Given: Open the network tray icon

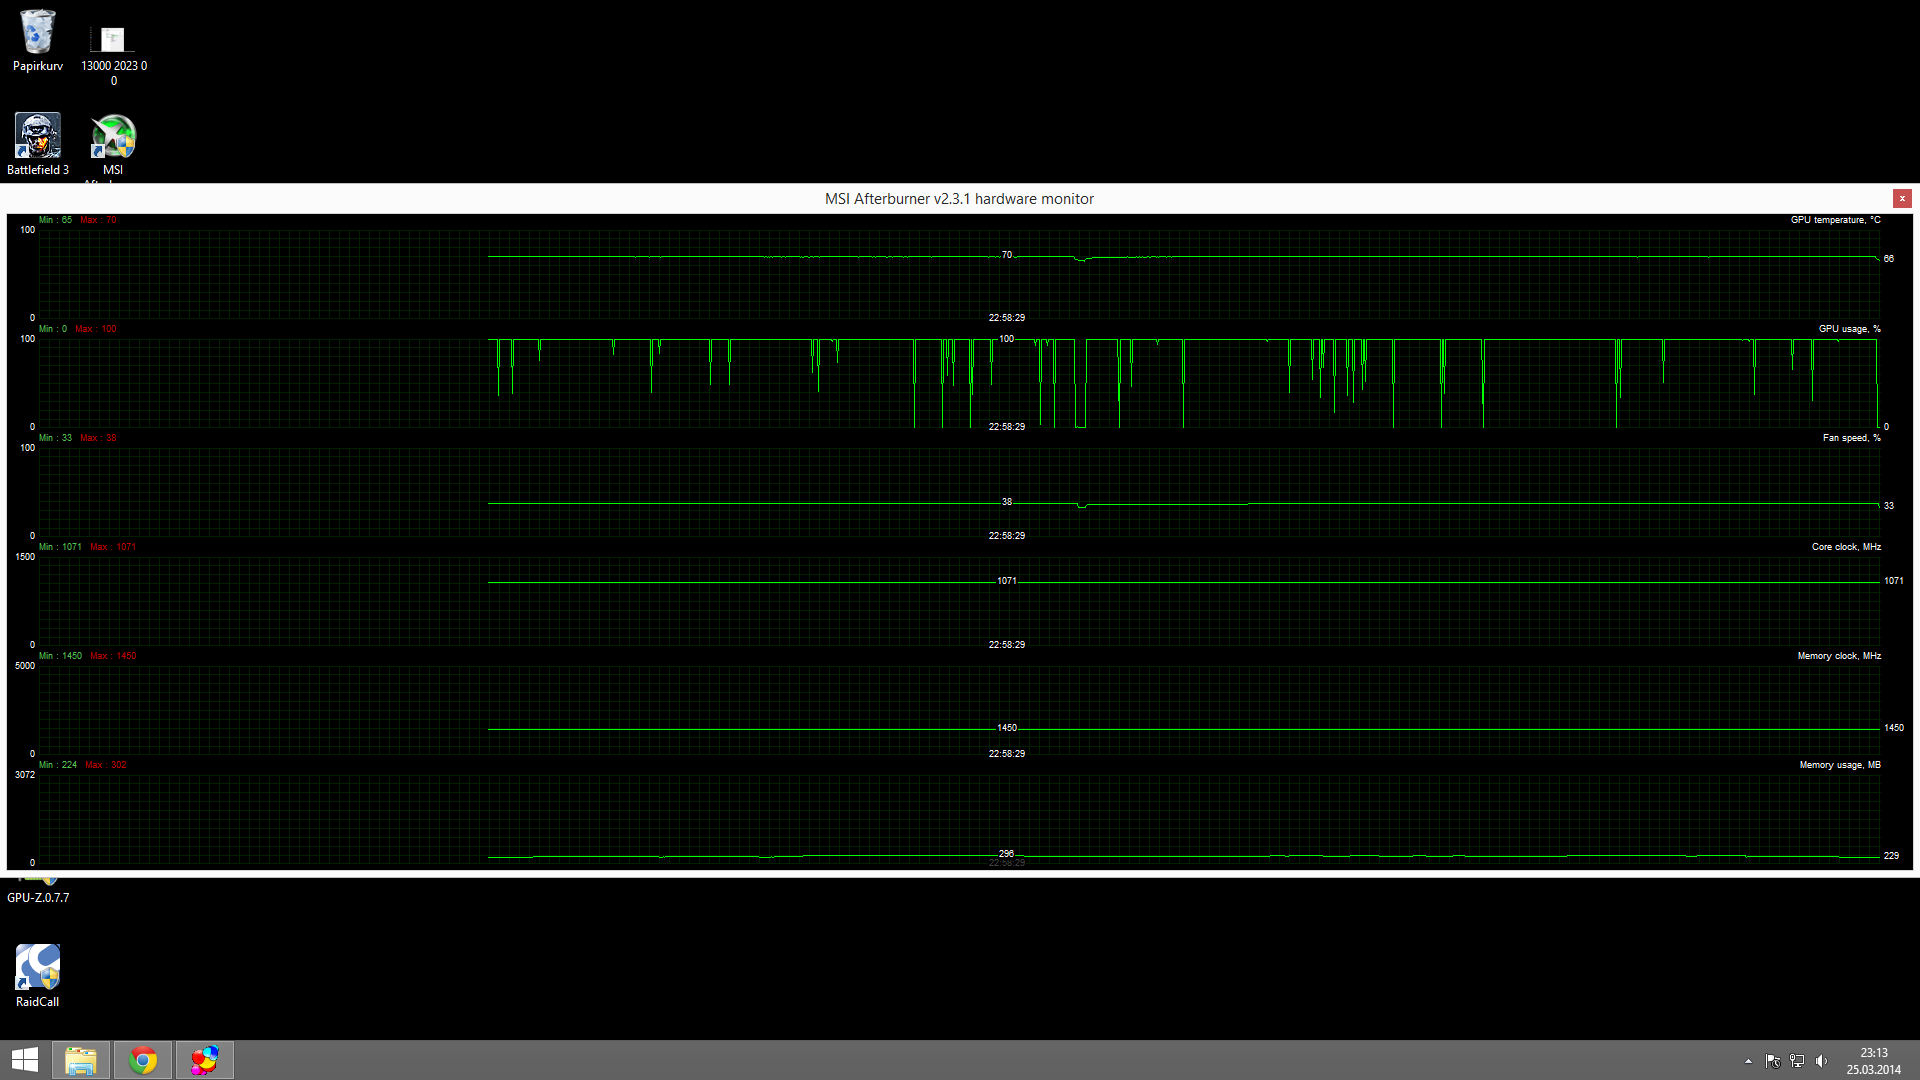Looking at the screenshot, I should pyautogui.click(x=1797, y=1061).
